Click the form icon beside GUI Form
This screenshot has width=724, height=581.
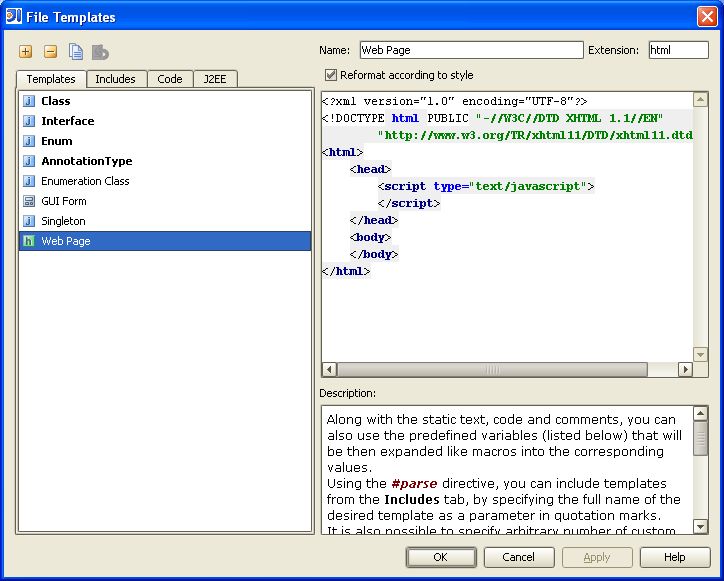pos(29,201)
